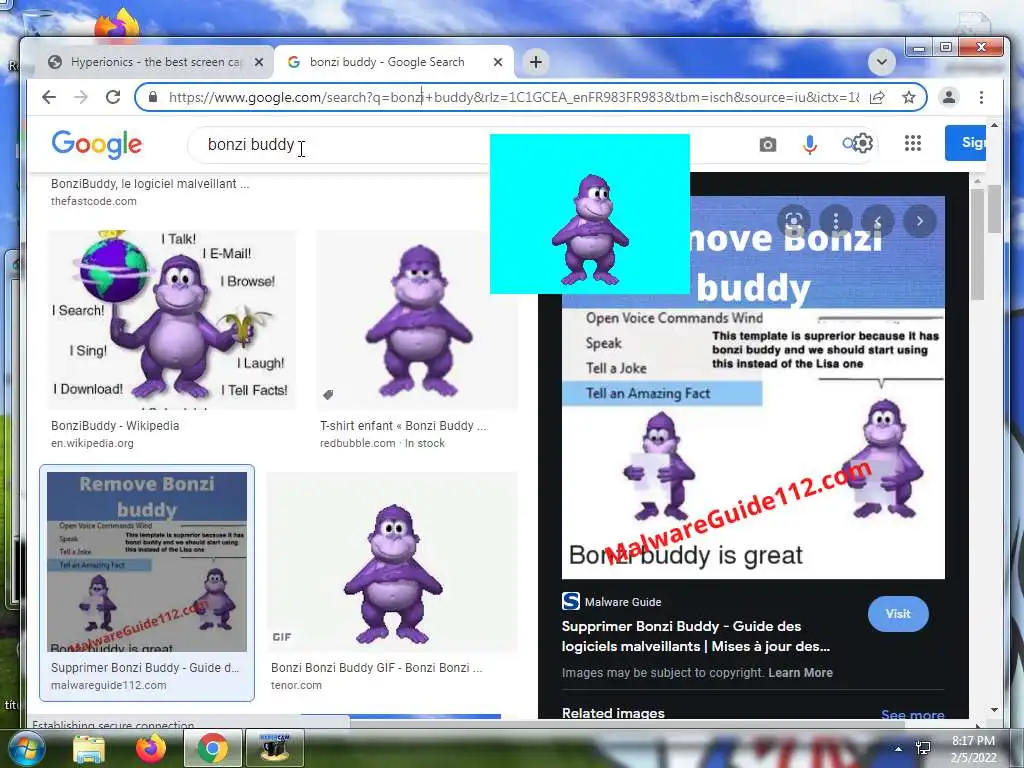Launch Firefox from the taskbar

[151, 748]
